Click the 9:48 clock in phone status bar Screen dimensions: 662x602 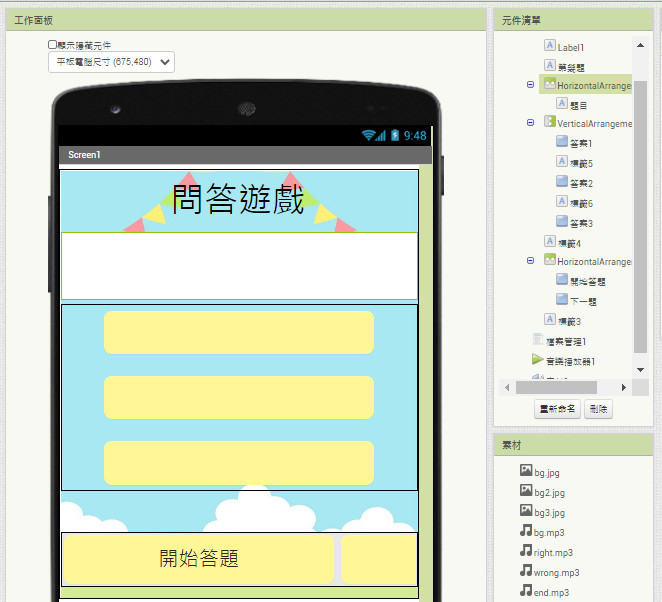click(415, 136)
